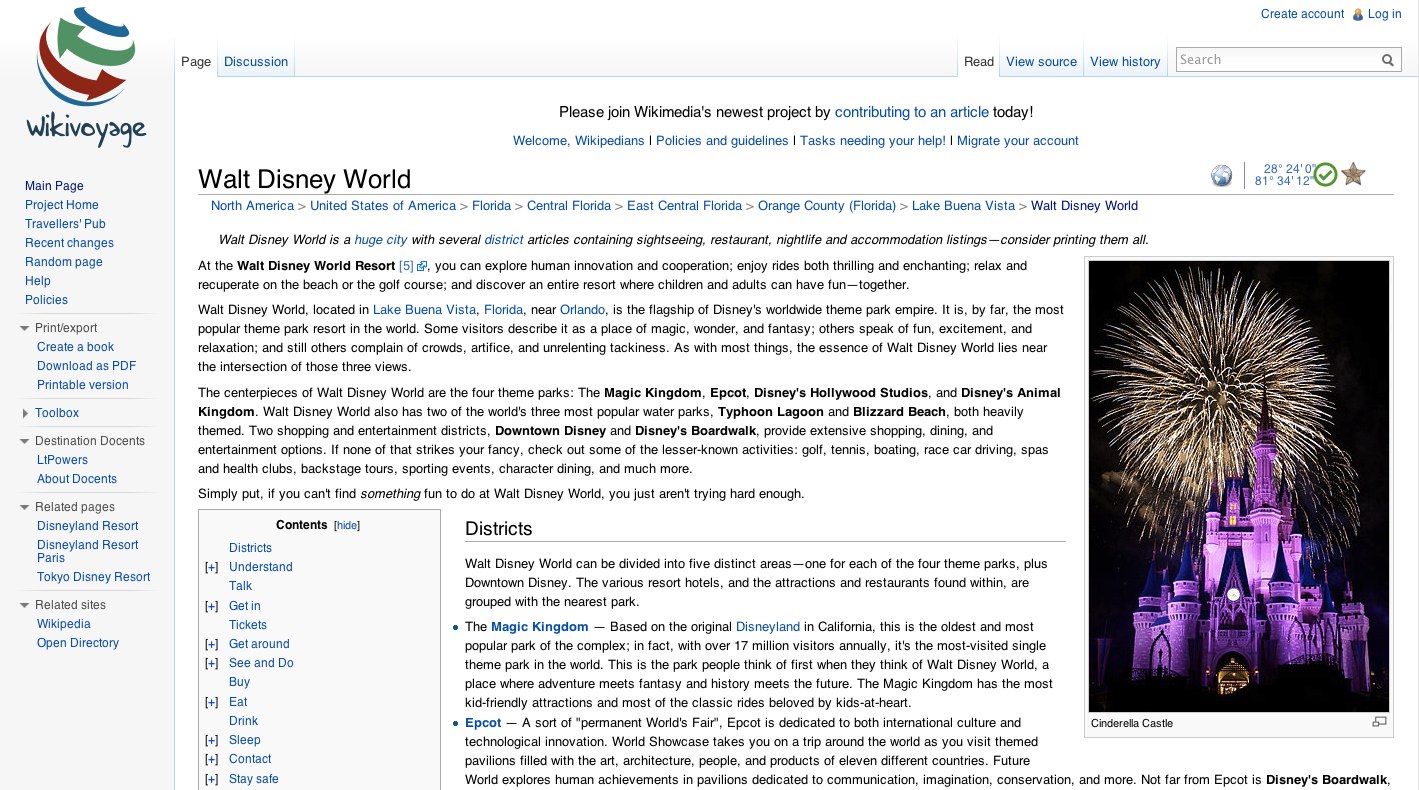Click the user icon beside Log in
The width and height of the screenshot is (1419, 790).
1357,15
